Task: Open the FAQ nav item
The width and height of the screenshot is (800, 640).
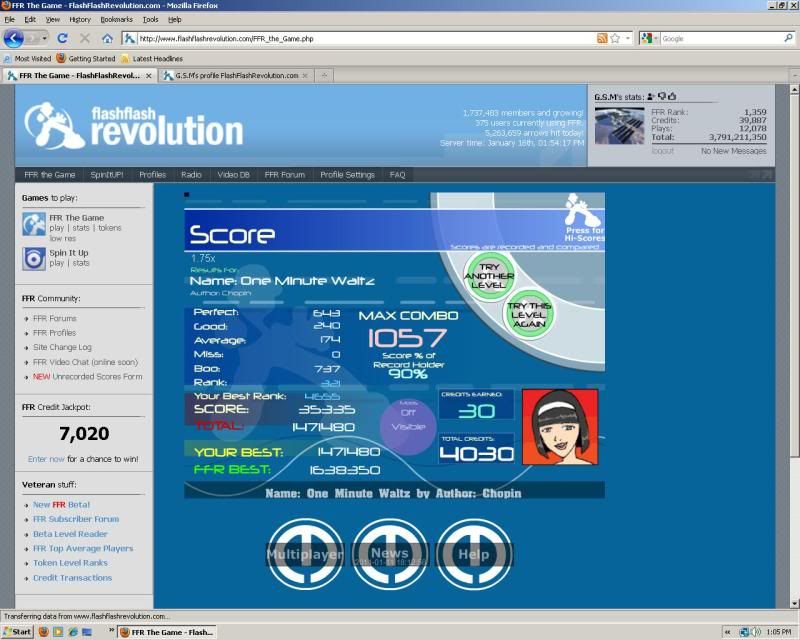Action: coord(397,175)
